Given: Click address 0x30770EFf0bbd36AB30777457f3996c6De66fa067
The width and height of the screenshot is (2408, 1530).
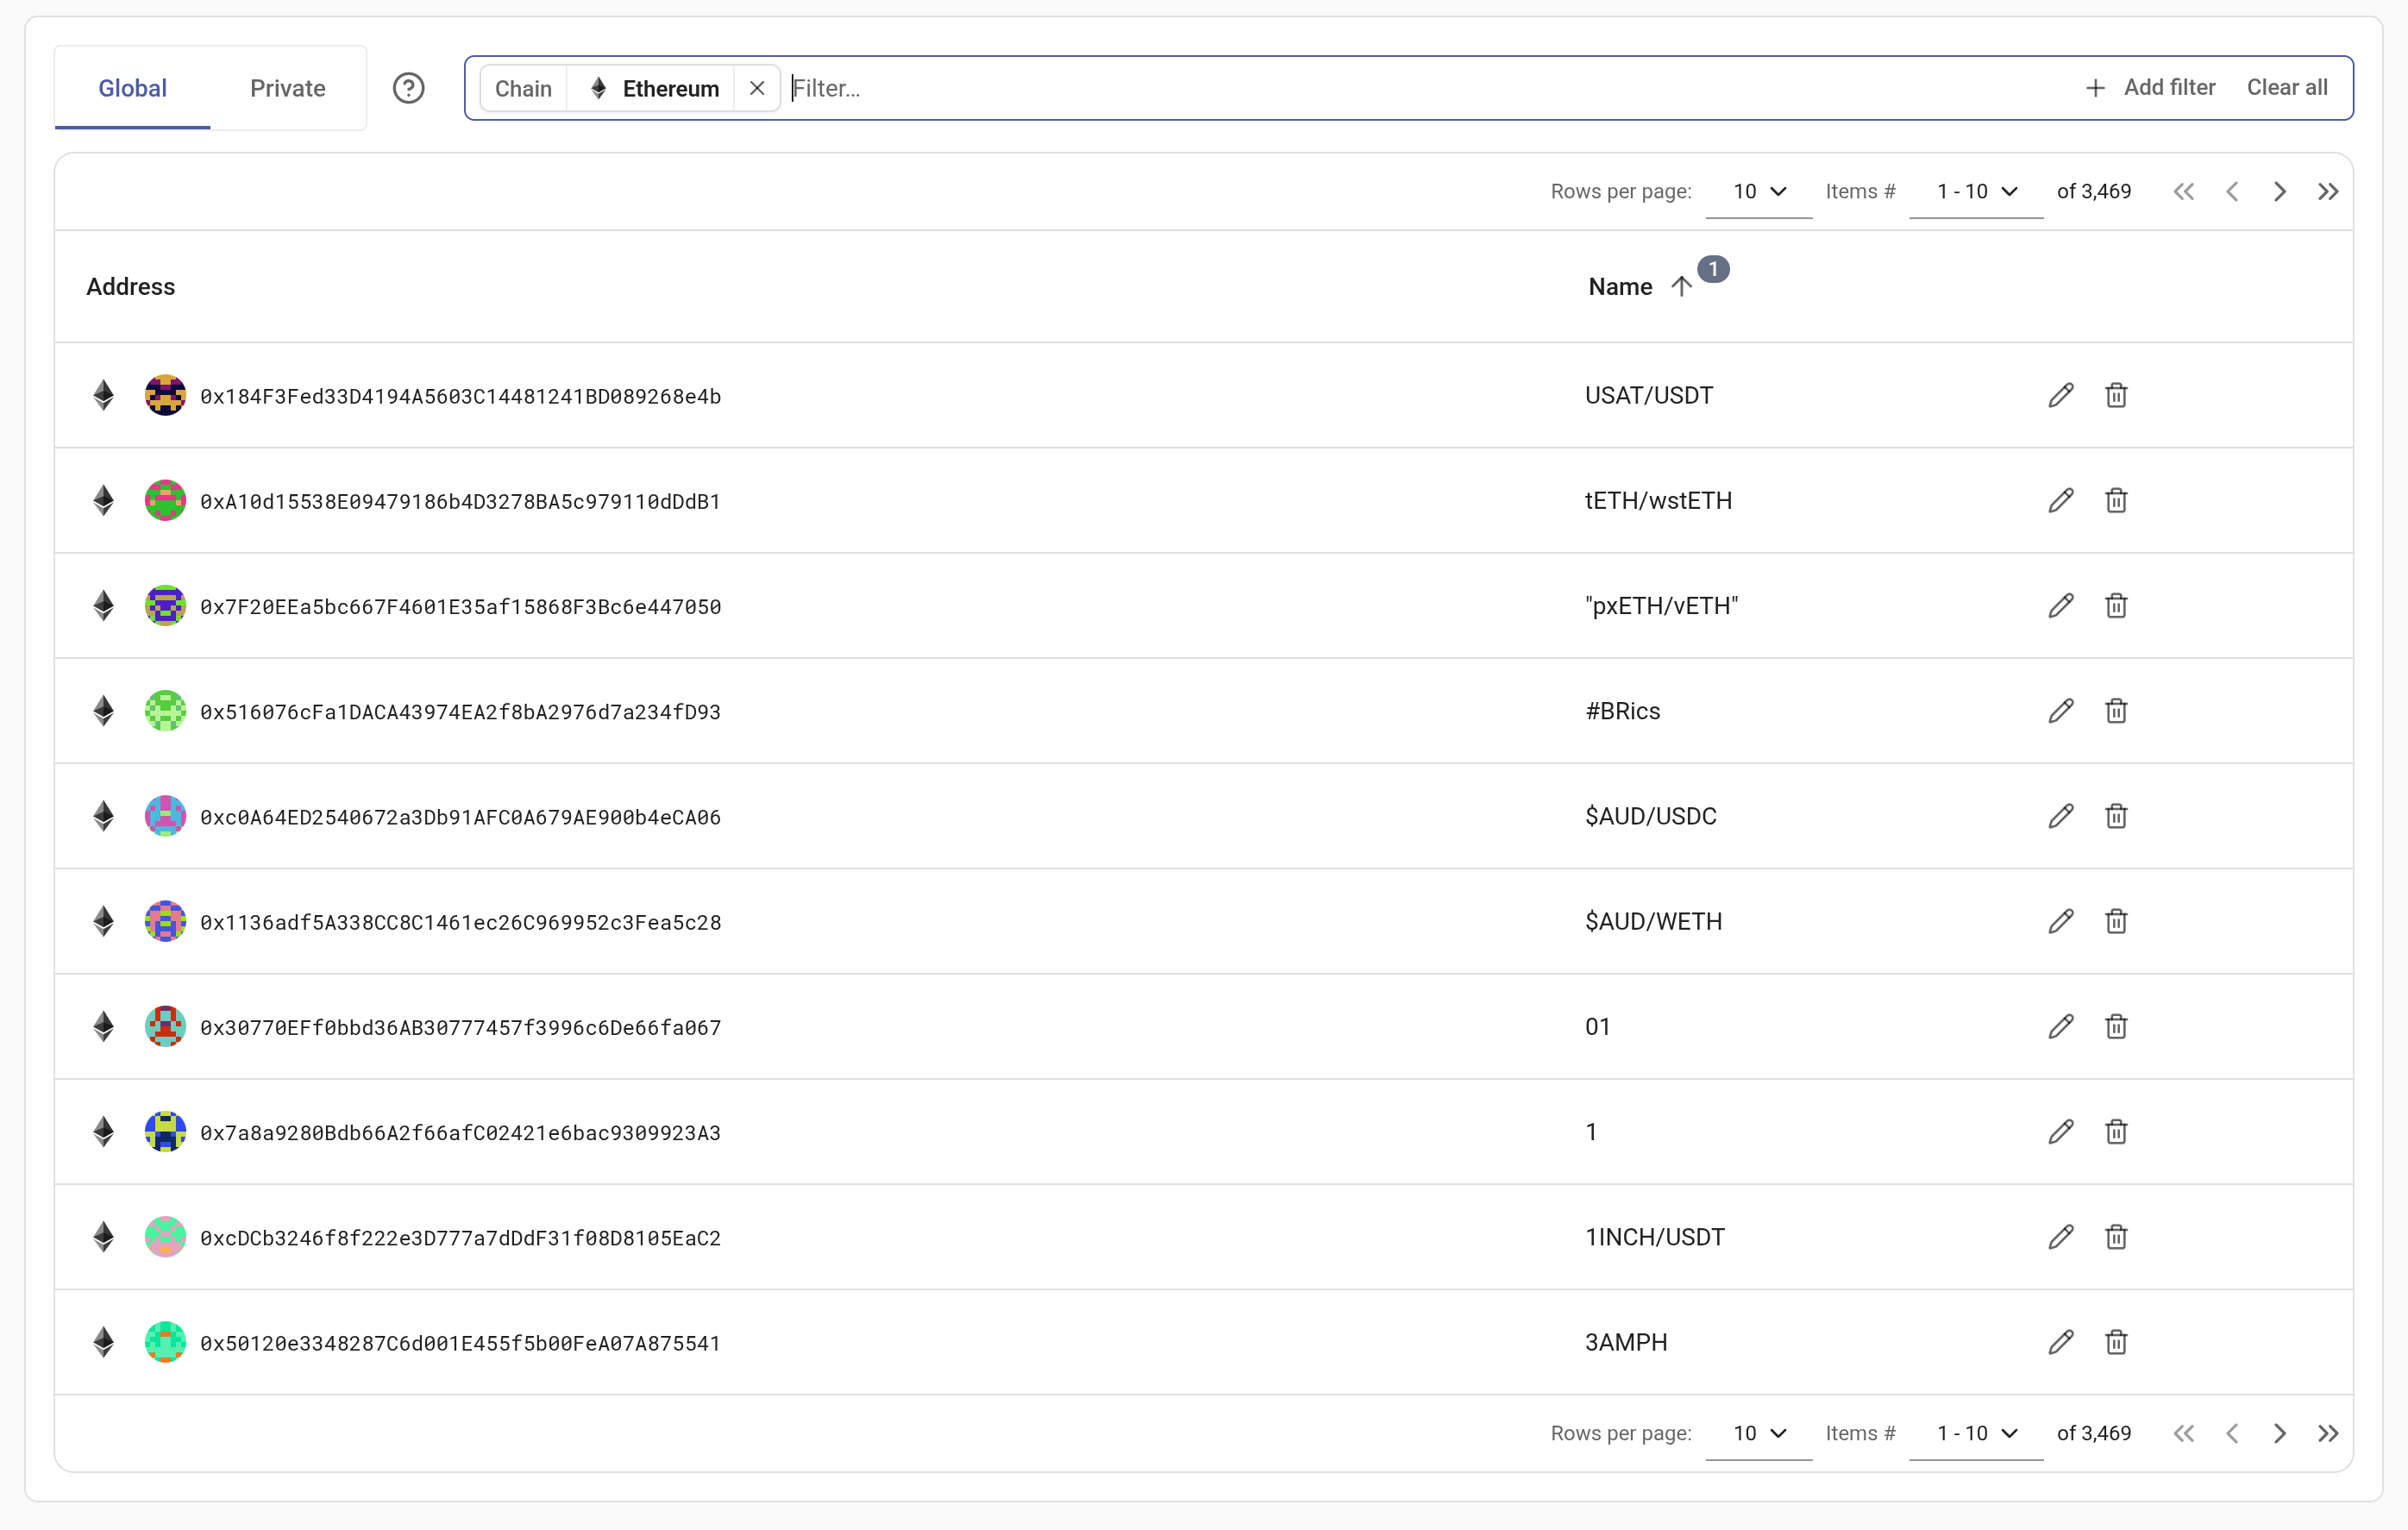Looking at the screenshot, I should point(460,1027).
